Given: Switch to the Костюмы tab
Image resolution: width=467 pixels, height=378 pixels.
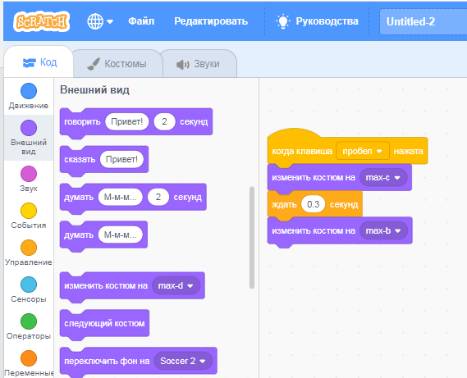Looking at the screenshot, I should [117, 64].
